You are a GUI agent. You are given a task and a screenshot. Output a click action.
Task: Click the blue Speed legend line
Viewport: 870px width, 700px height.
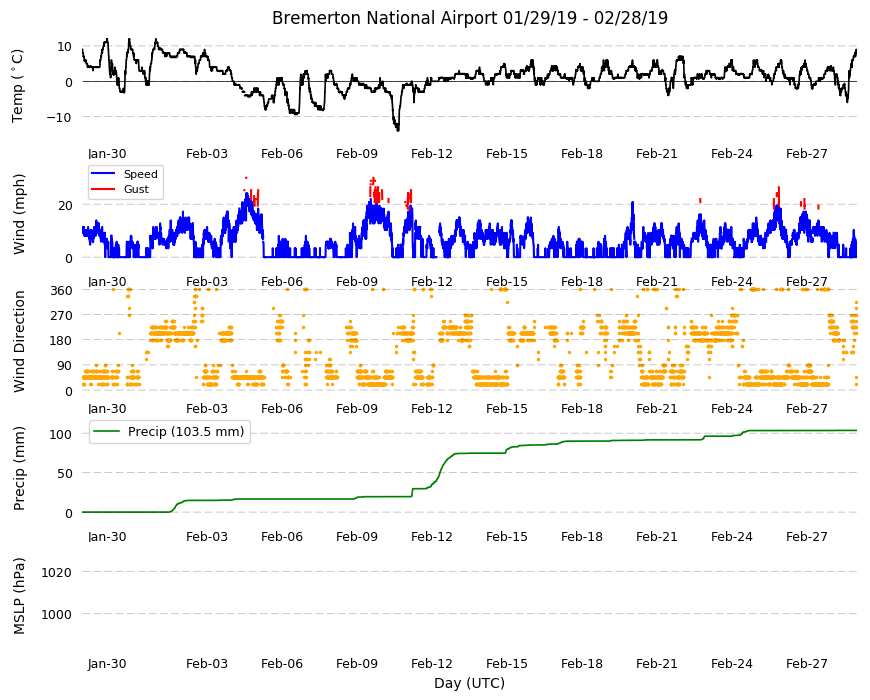pos(103,174)
